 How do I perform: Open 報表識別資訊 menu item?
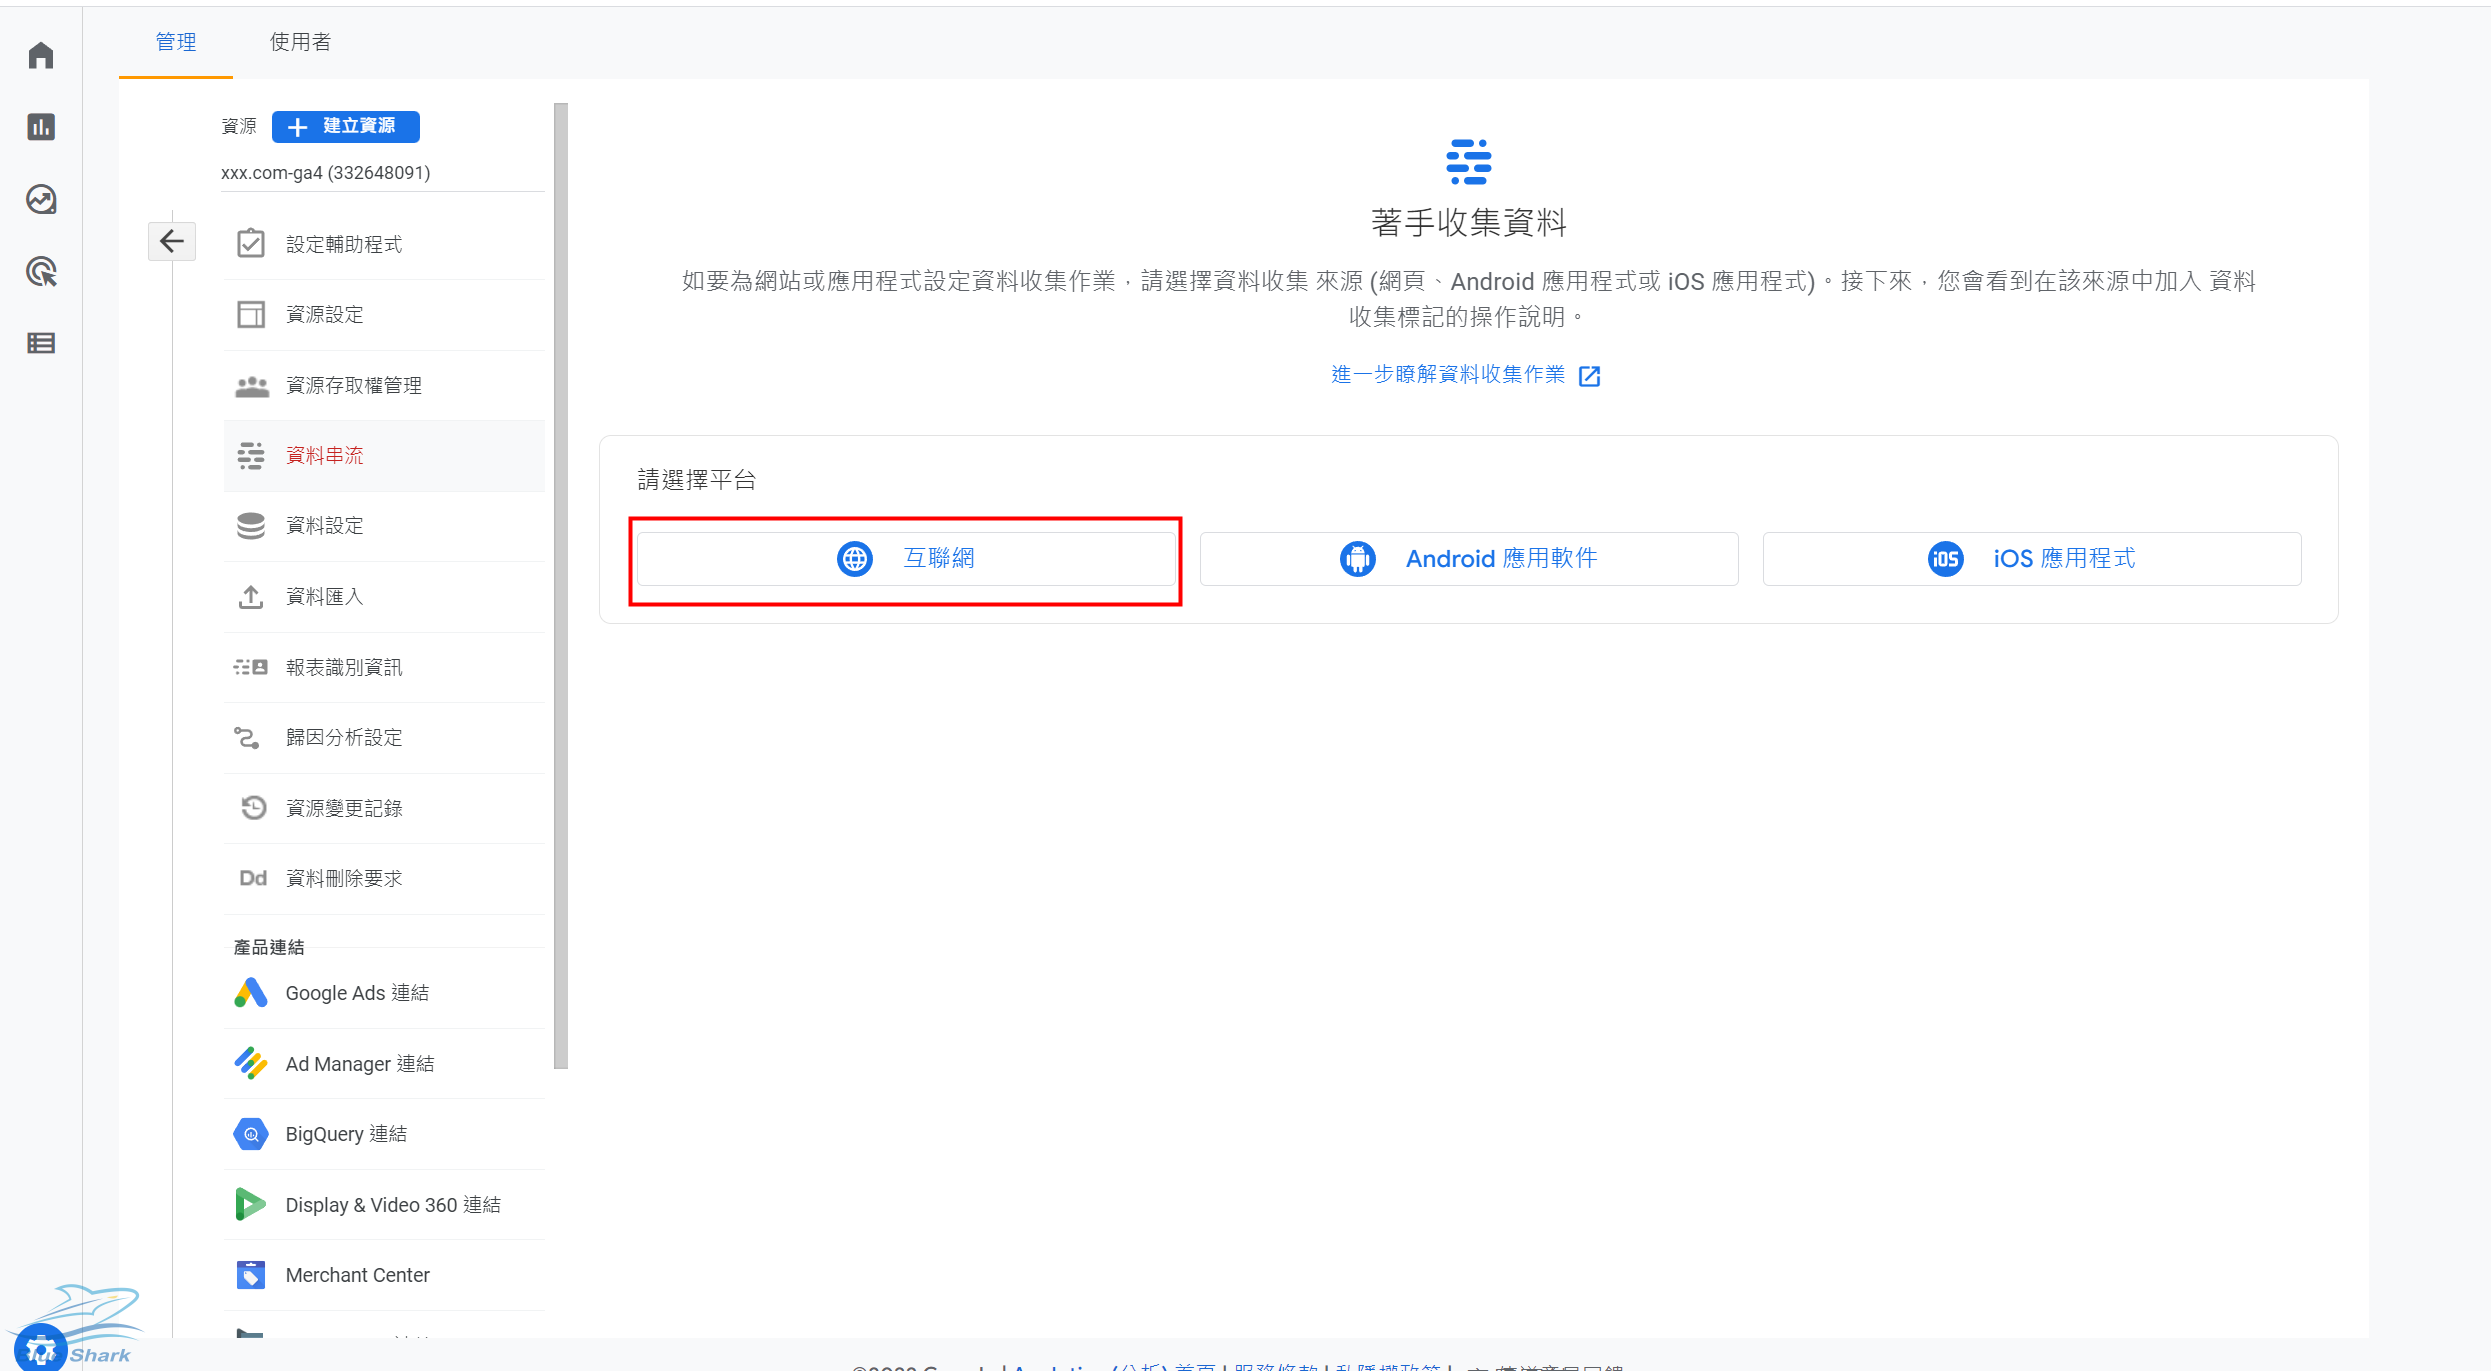point(384,667)
